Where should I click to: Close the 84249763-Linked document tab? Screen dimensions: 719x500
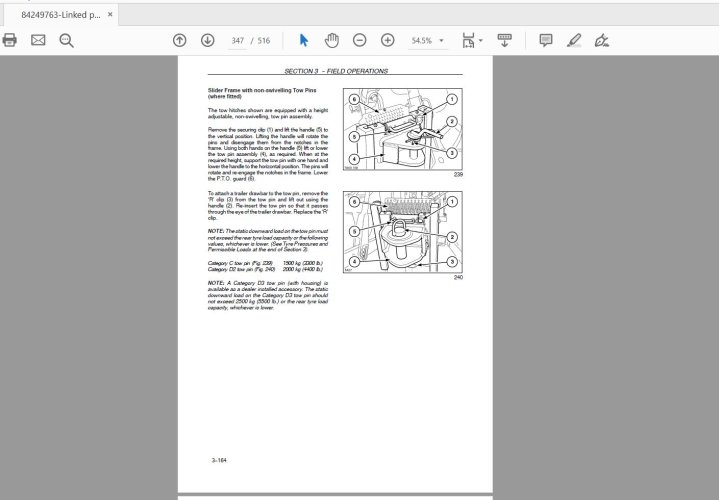coord(110,15)
